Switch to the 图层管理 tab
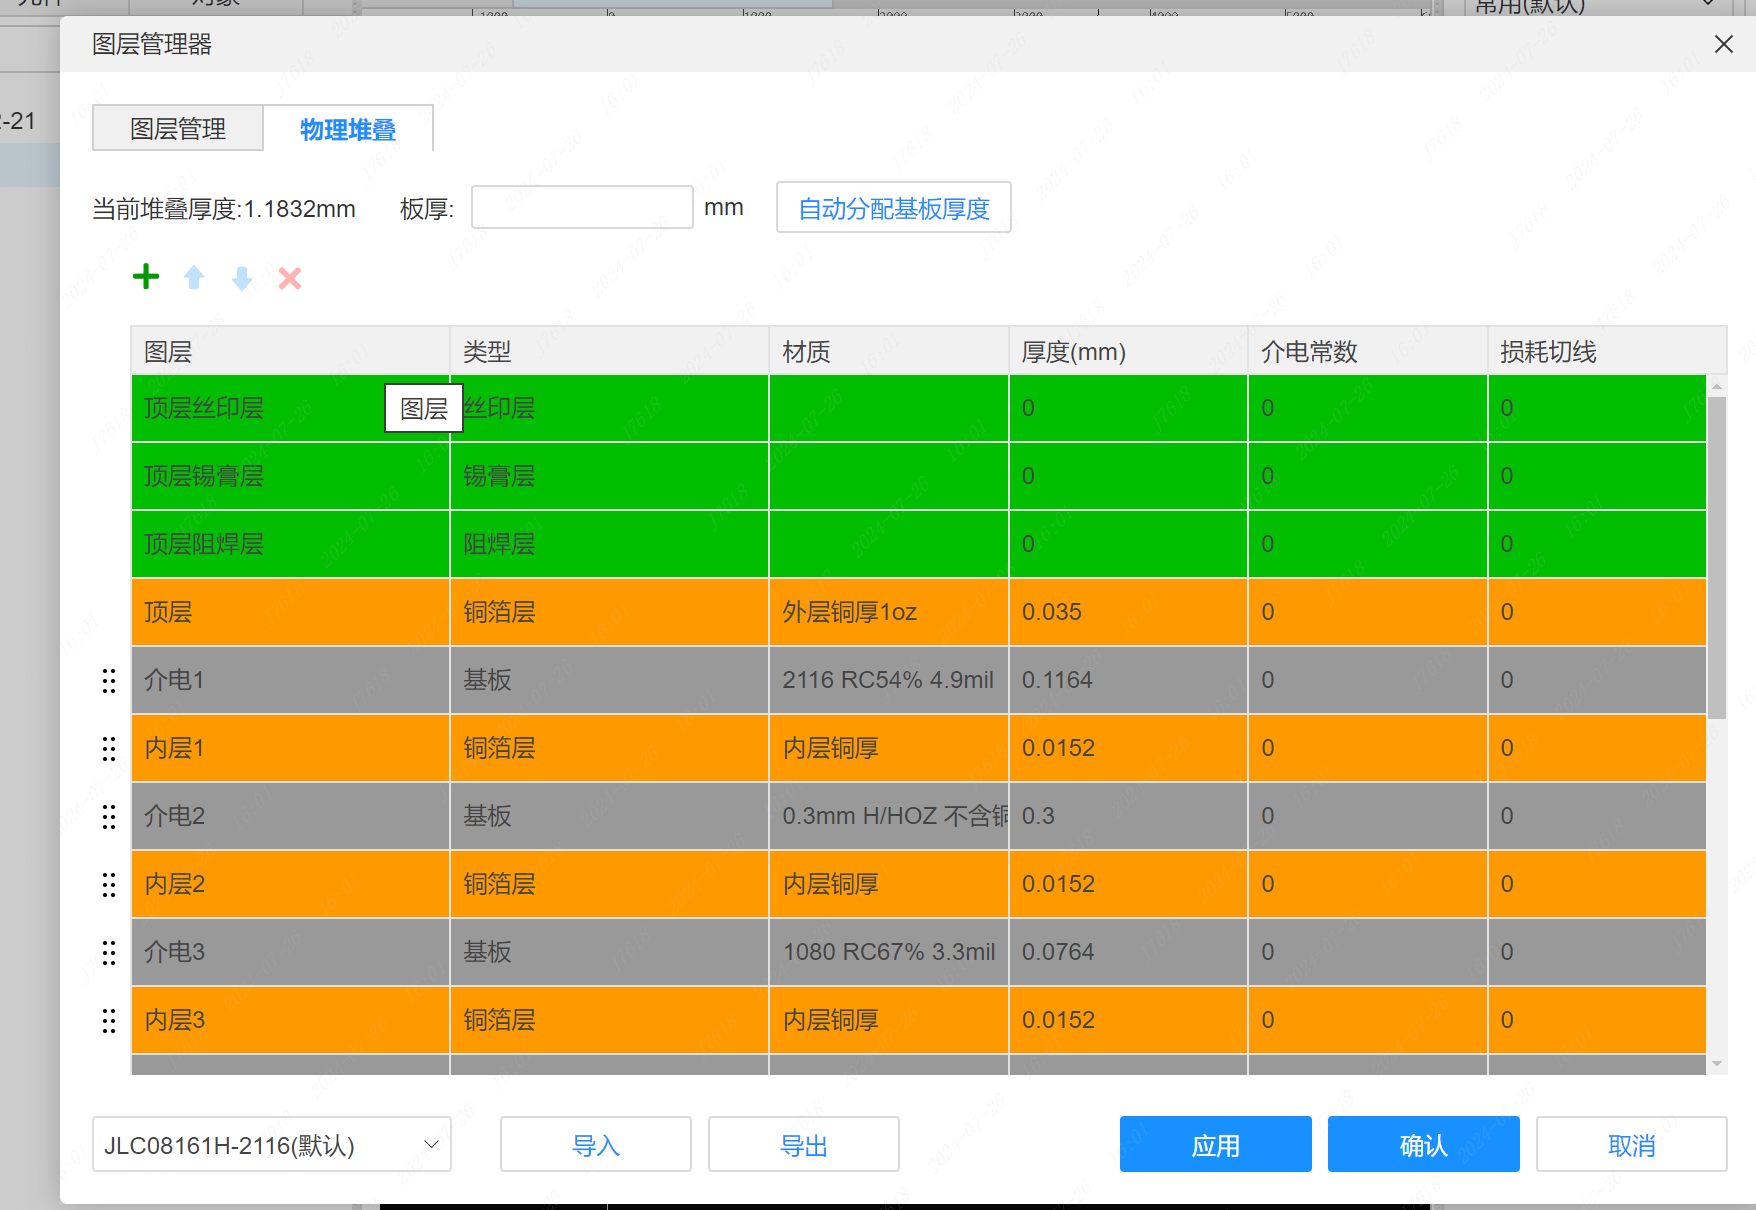Image resolution: width=1756 pixels, height=1210 pixels. 178,129
